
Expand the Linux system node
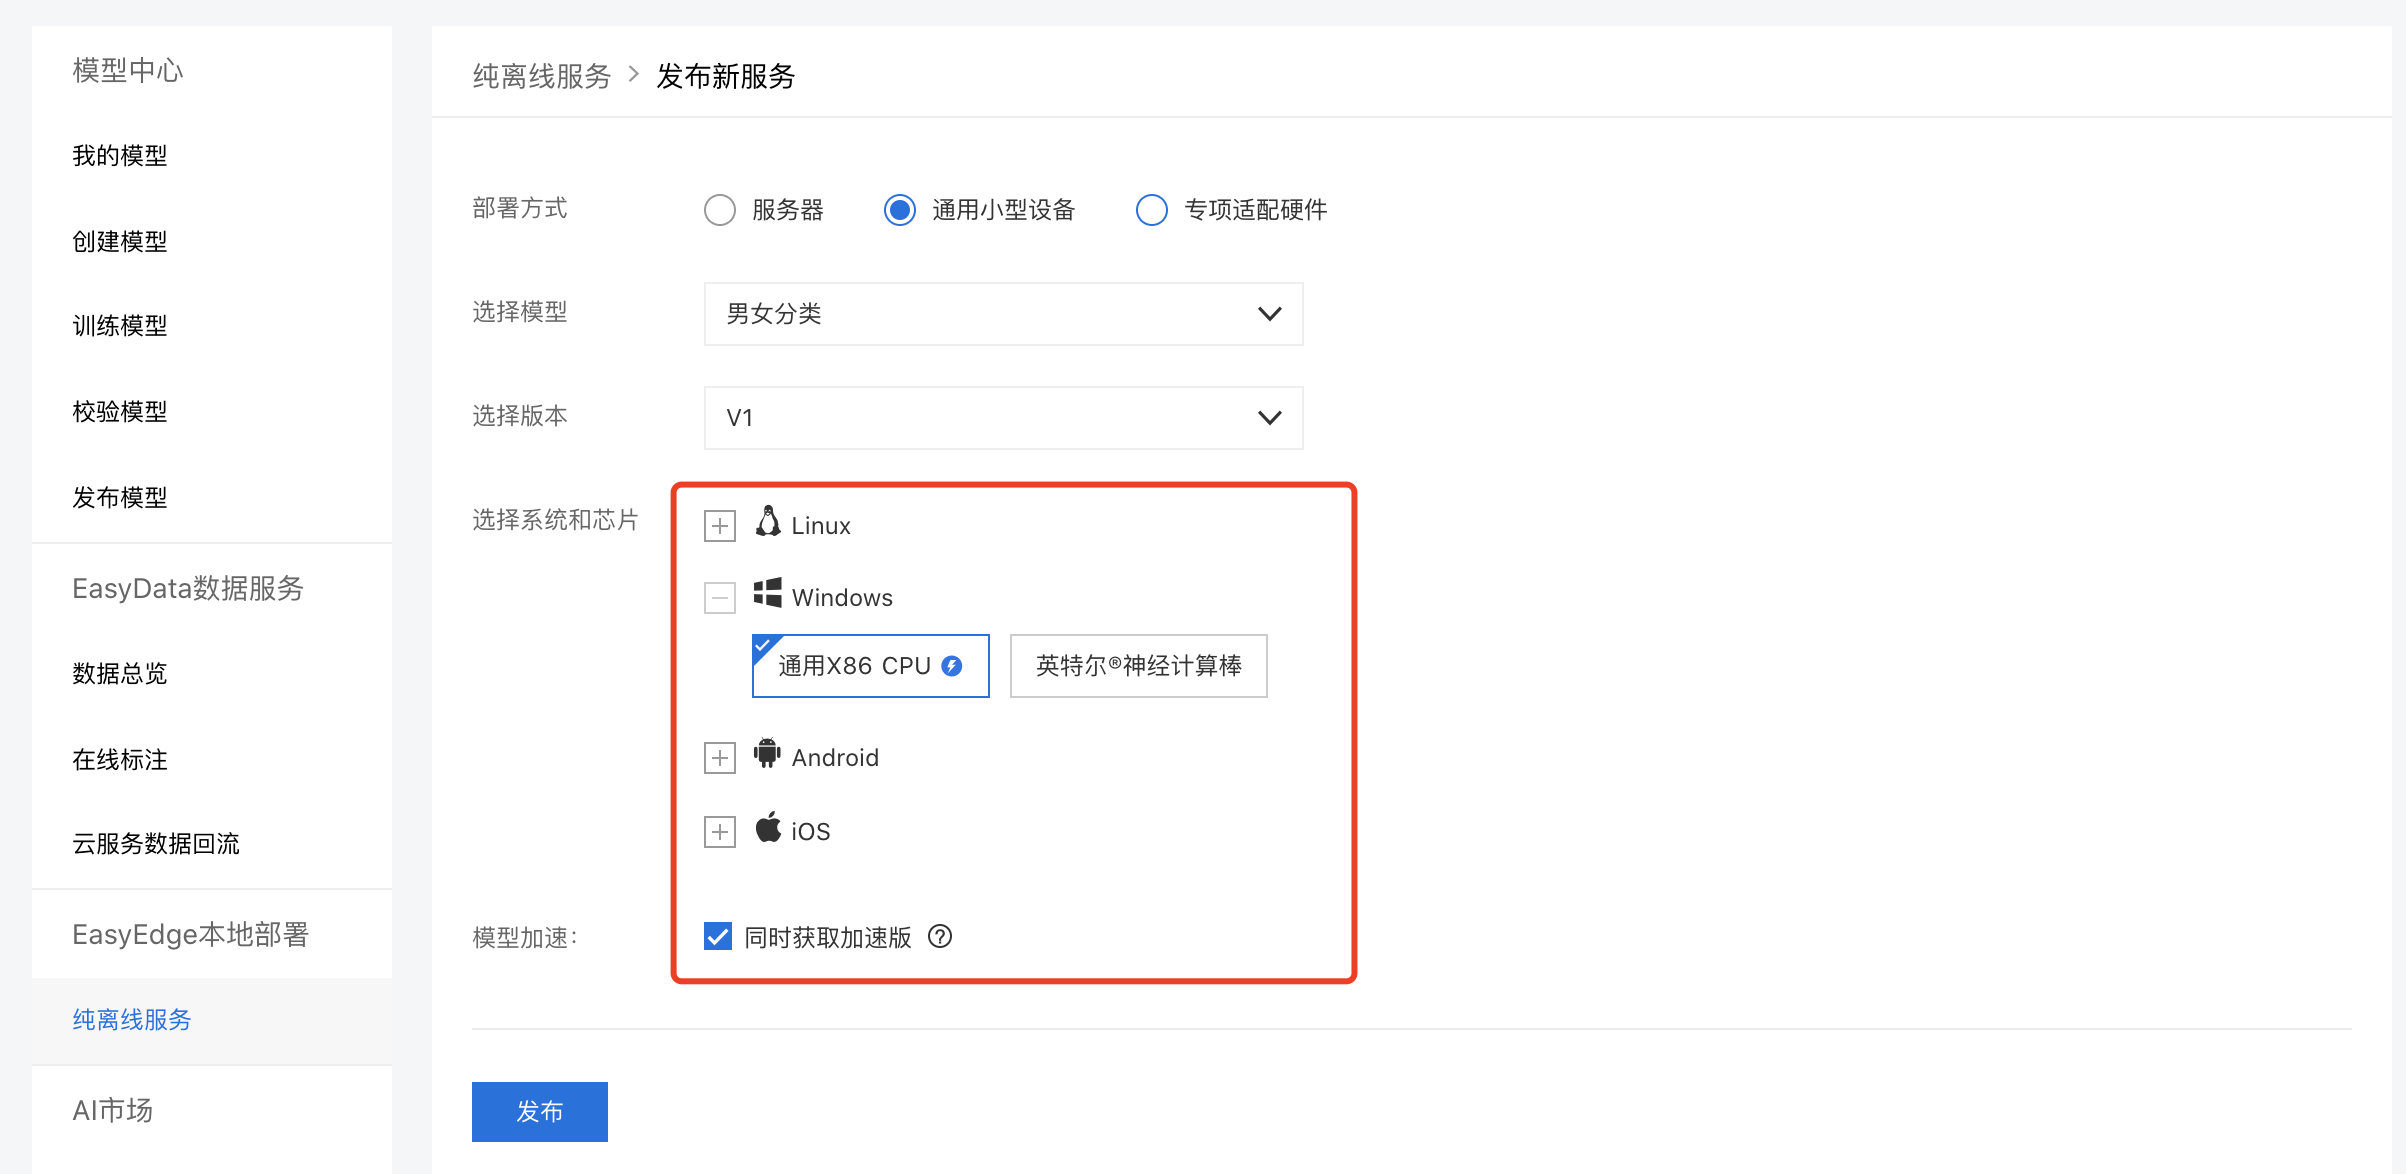pyautogui.click(x=720, y=526)
